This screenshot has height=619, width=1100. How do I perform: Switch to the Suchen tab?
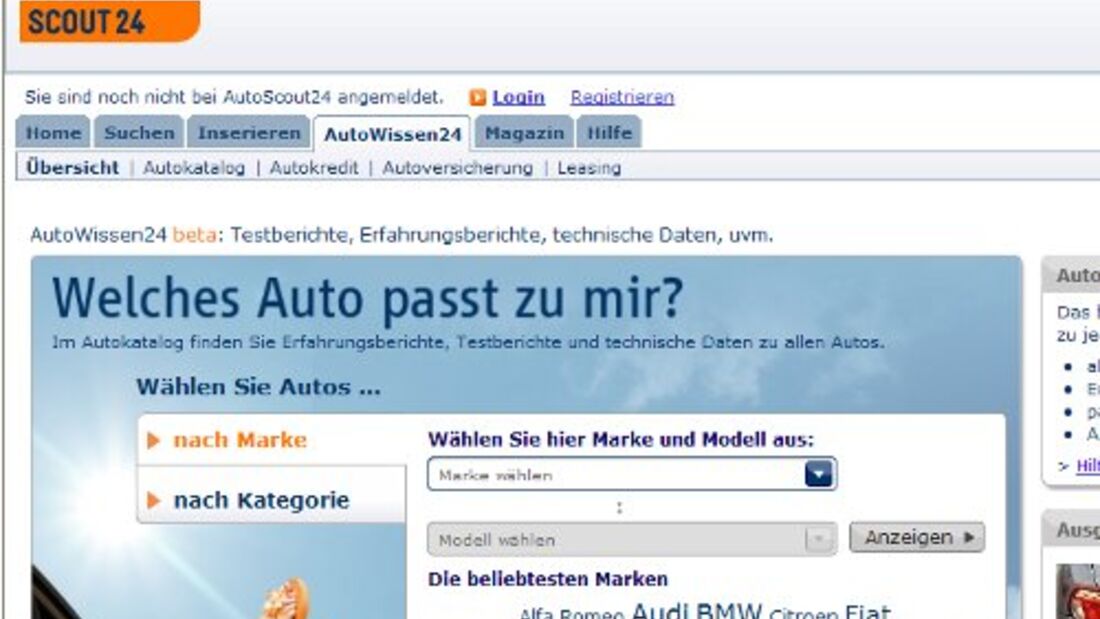tap(139, 131)
